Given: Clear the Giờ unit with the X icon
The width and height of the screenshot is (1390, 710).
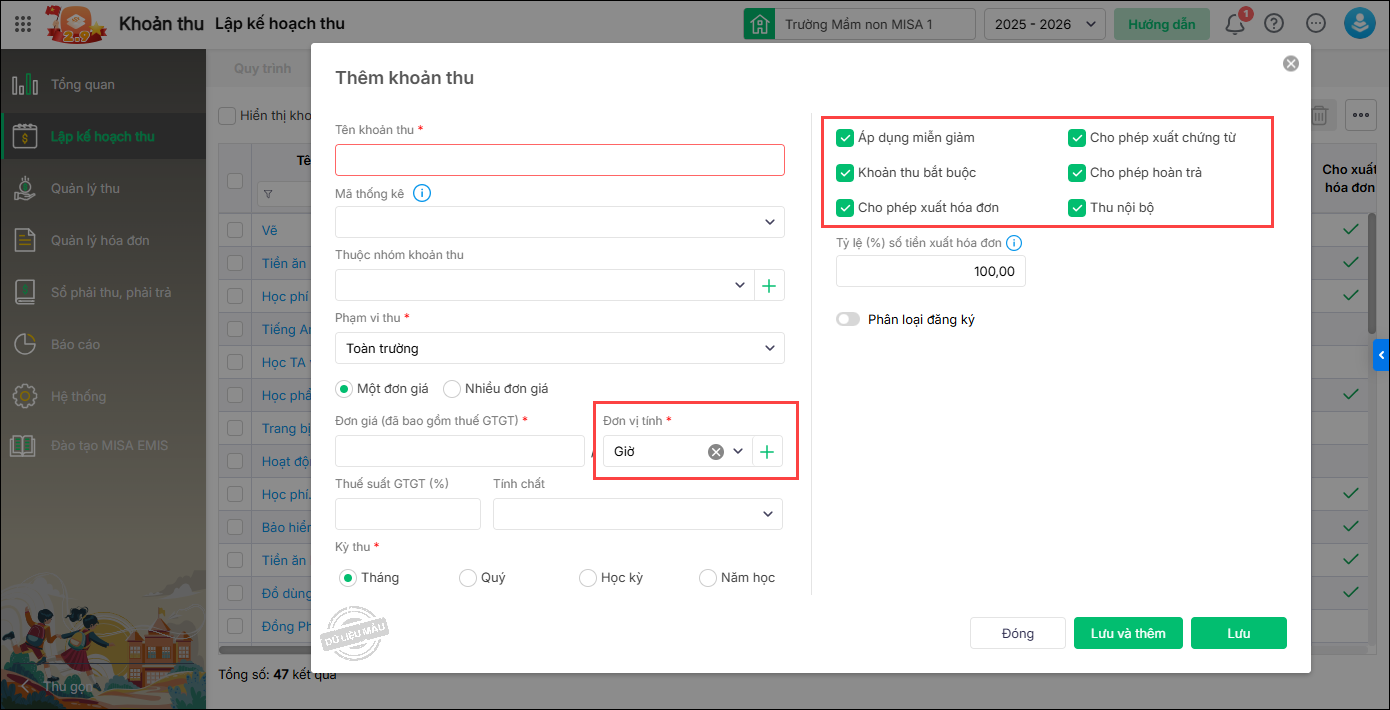Looking at the screenshot, I should (716, 451).
